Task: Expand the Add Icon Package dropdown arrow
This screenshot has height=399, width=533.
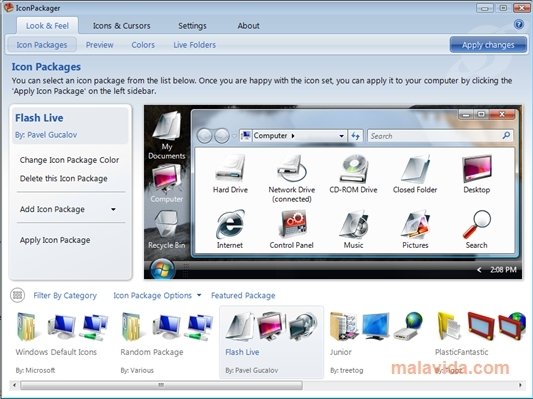Action: 113,209
